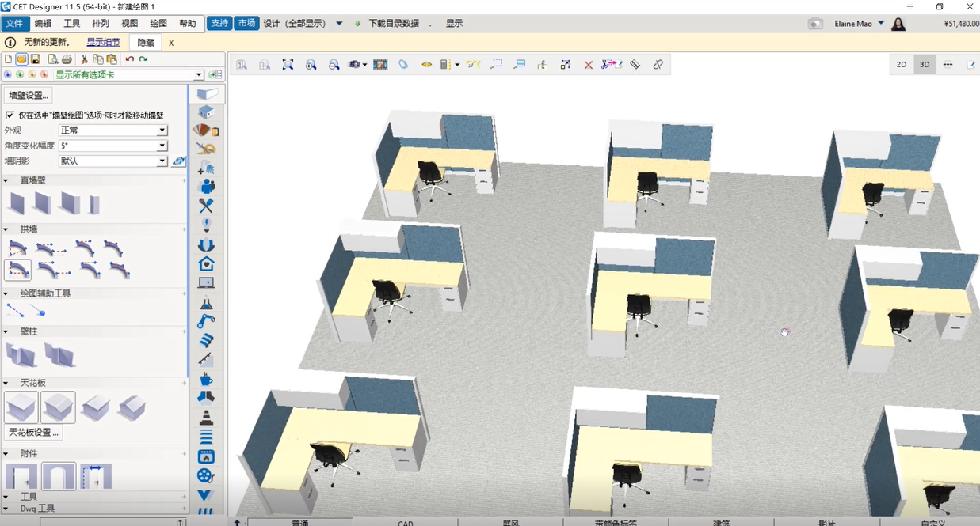The image size is (980, 526).
Task: Click the undo arrow icon
Action: coord(129,59)
